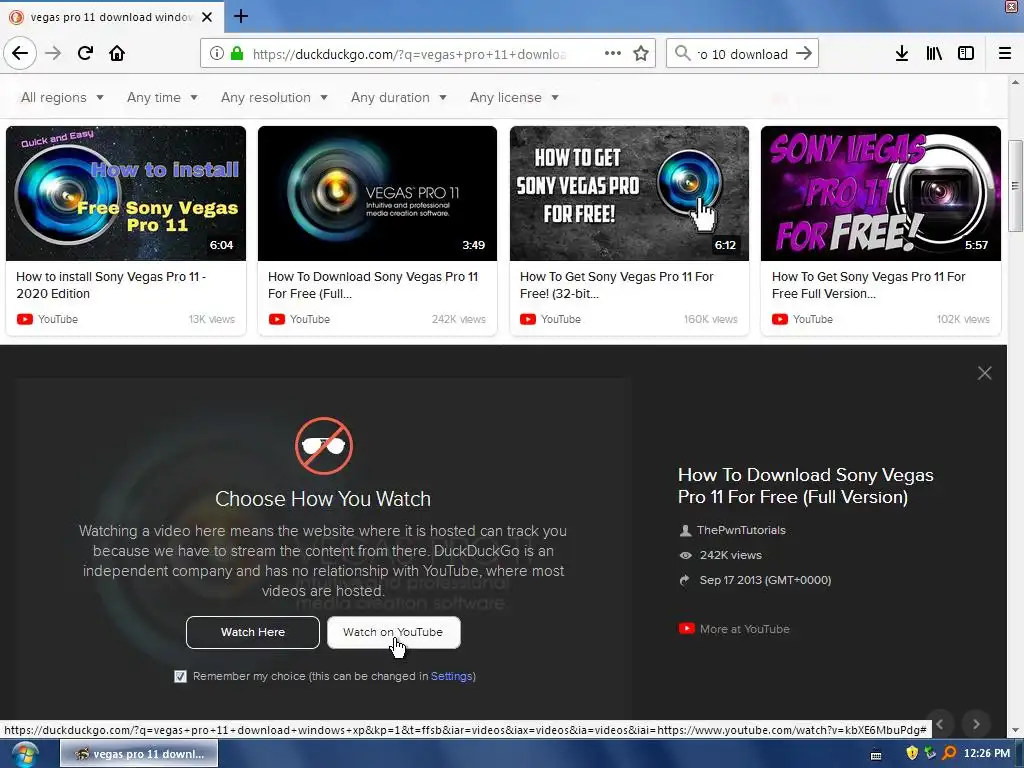Toggle Remember my choice checkbox

[180, 677]
